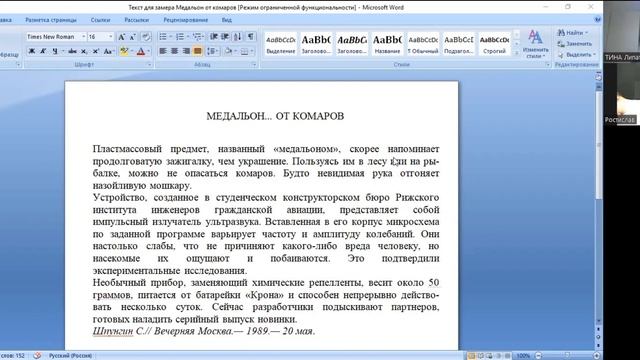This screenshot has height=360, width=640.
Task: Apply the text highlight color
Action: tap(124, 51)
